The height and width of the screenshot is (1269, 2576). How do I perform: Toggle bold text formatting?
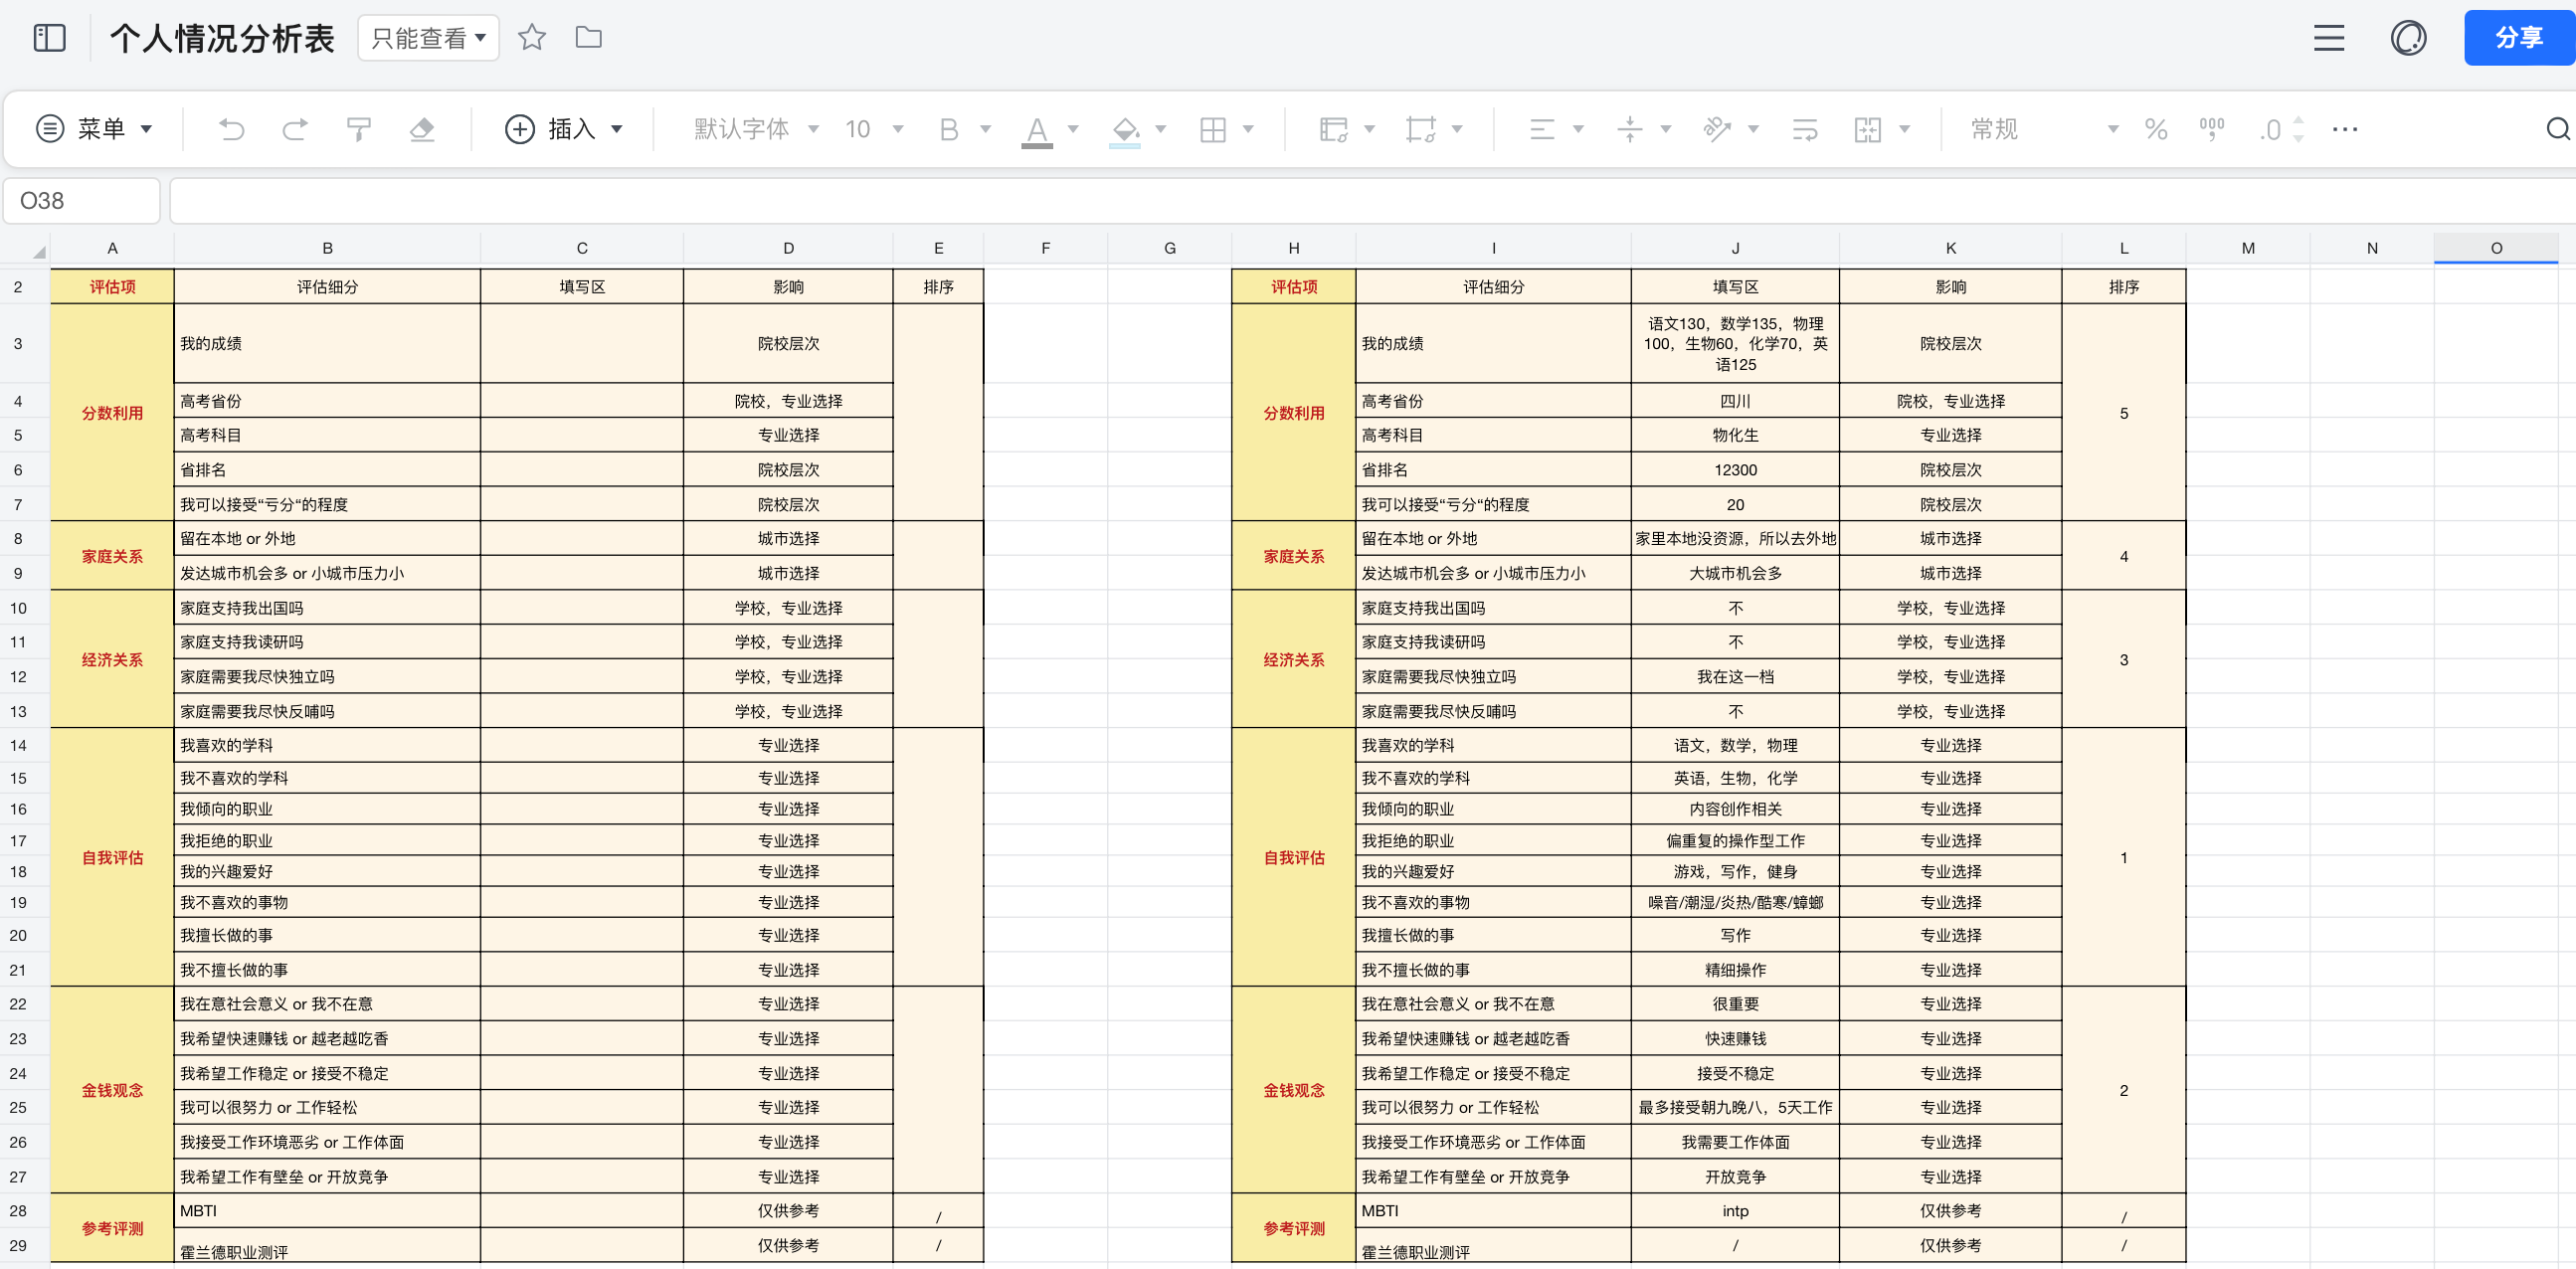(948, 129)
